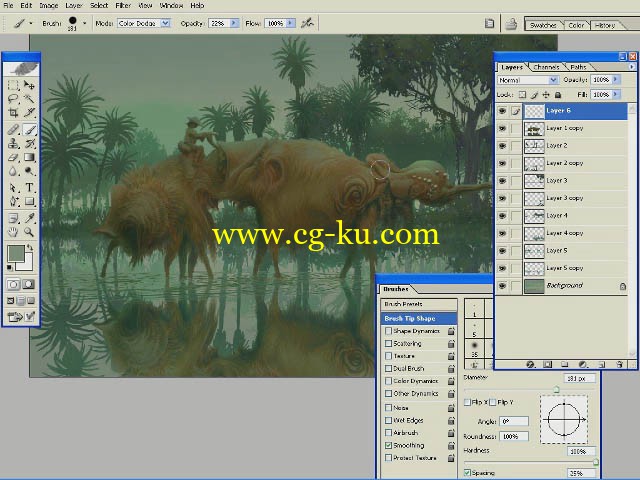The width and height of the screenshot is (640, 480).
Task: Open the Swatches tab
Action: click(543, 25)
